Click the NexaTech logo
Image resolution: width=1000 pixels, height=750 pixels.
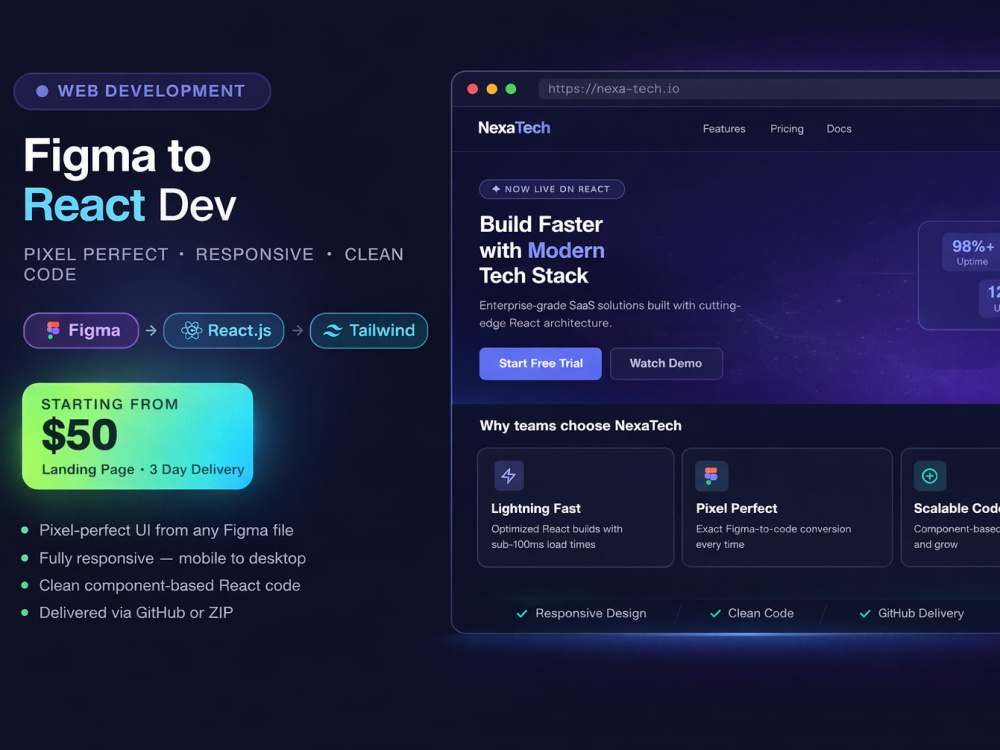[x=514, y=128]
